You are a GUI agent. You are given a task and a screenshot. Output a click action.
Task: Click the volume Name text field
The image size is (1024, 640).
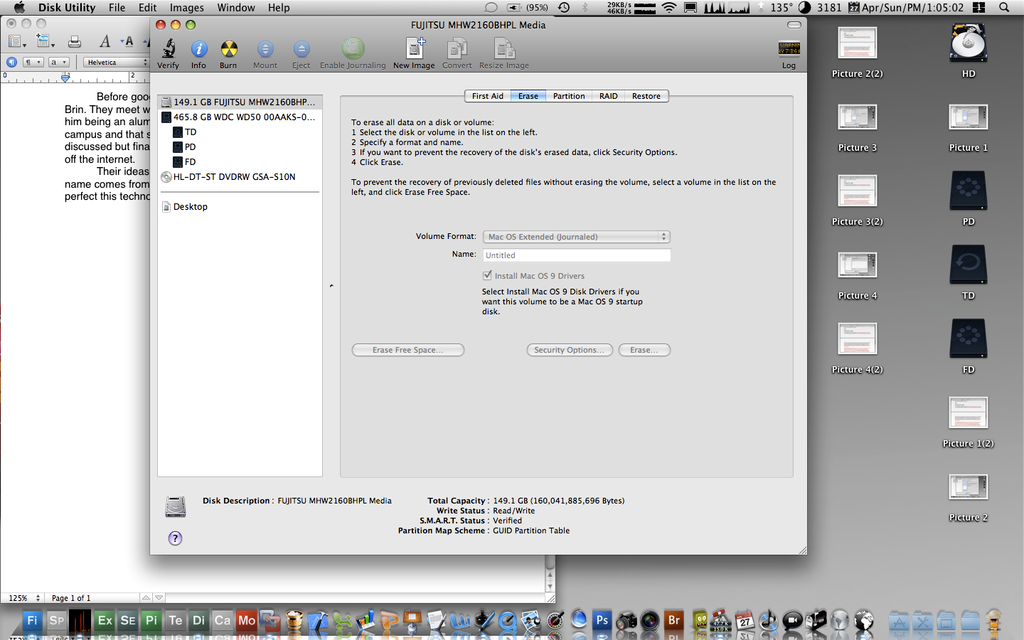pos(576,256)
